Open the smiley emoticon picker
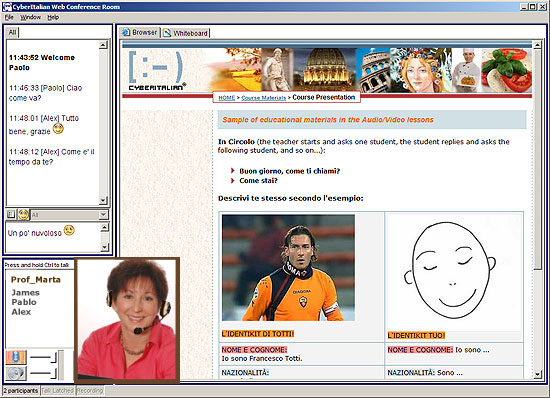 (24, 214)
